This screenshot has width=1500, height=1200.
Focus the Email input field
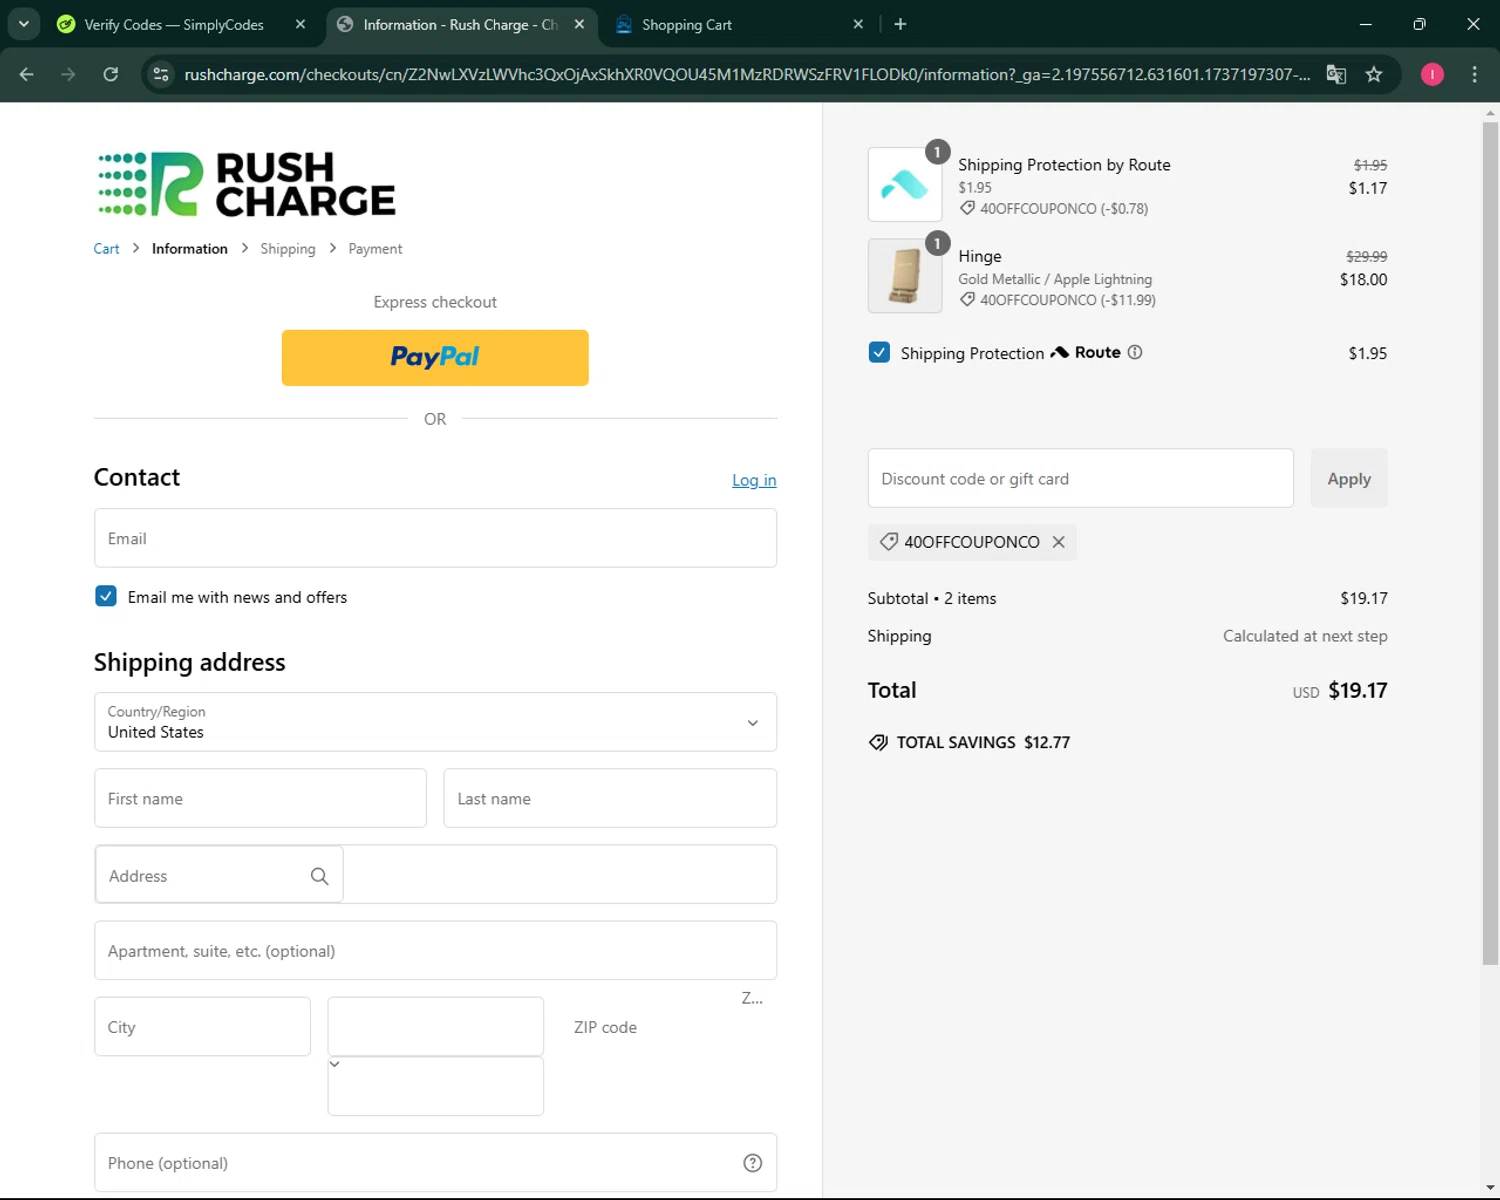pyautogui.click(x=435, y=538)
